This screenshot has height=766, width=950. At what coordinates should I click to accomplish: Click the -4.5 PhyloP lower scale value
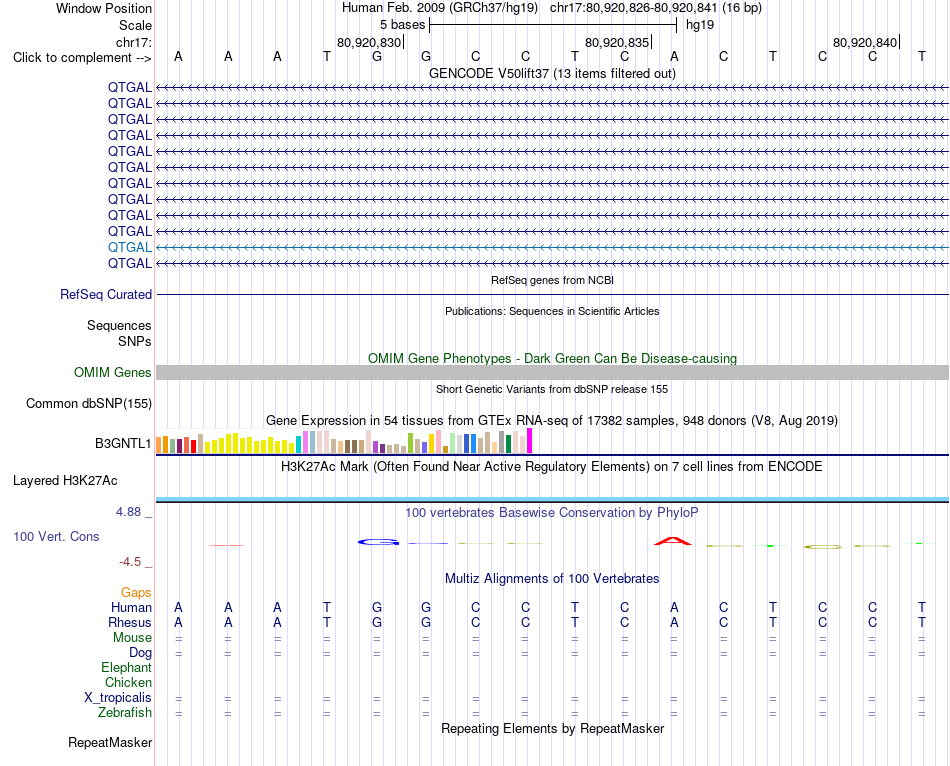click(x=130, y=562)
